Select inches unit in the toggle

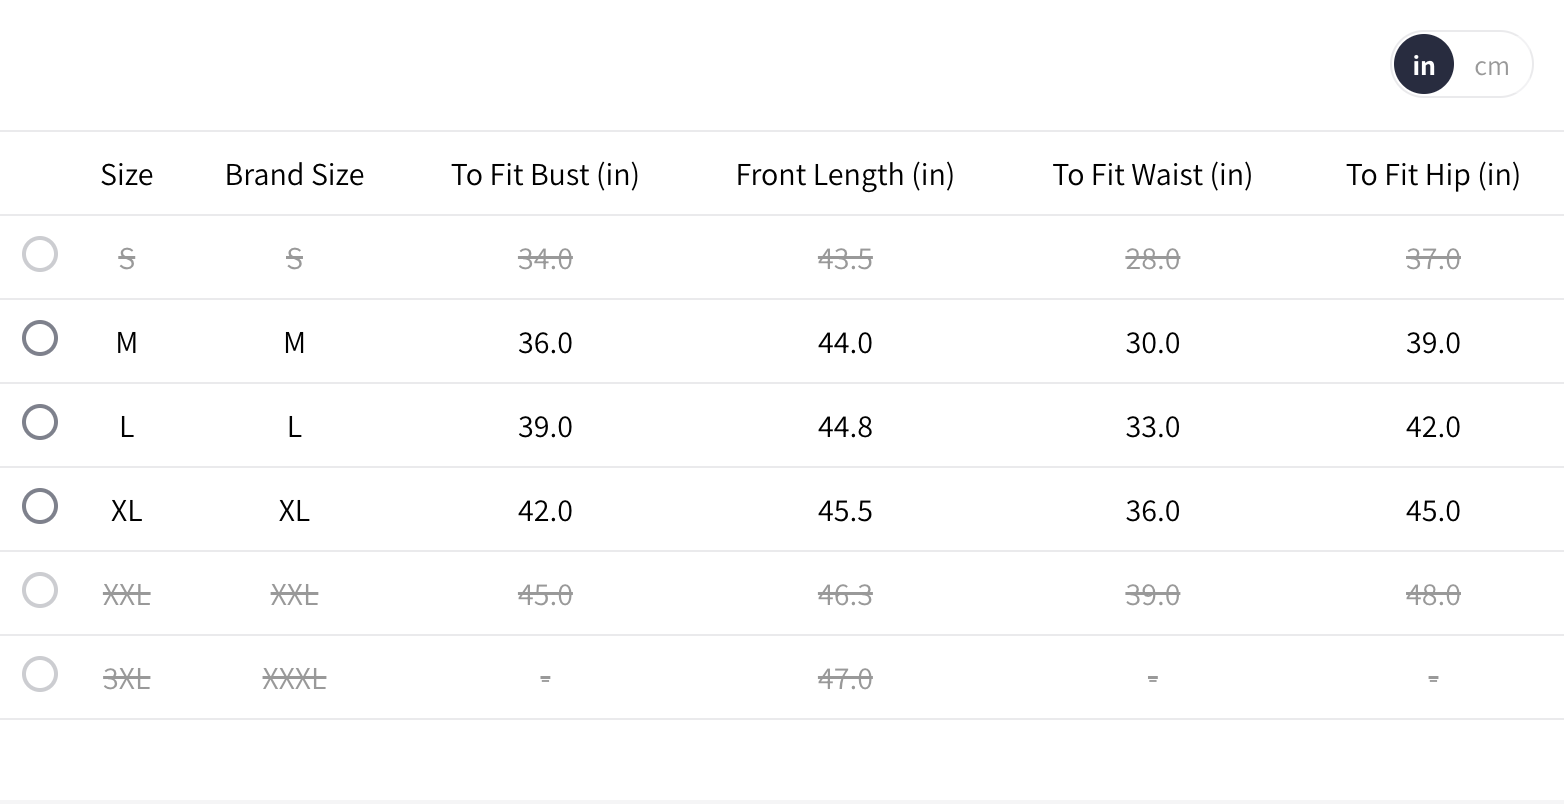1423,66
